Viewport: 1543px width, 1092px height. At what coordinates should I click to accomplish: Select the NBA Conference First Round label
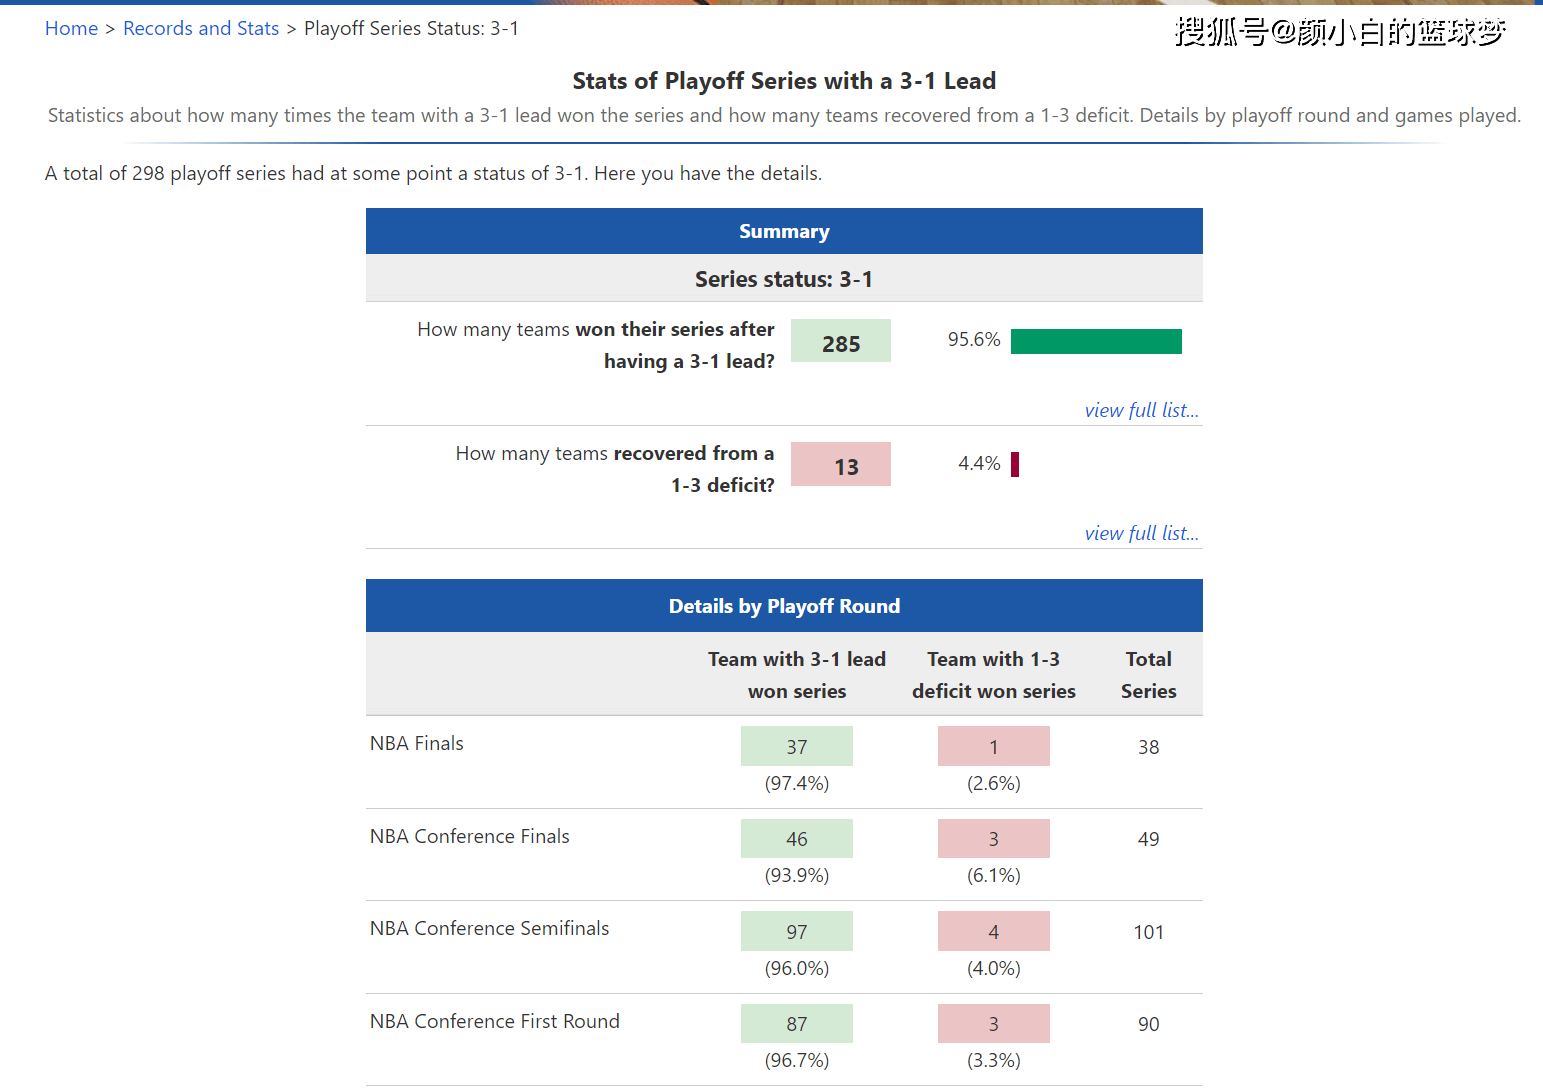point(494,1022)
